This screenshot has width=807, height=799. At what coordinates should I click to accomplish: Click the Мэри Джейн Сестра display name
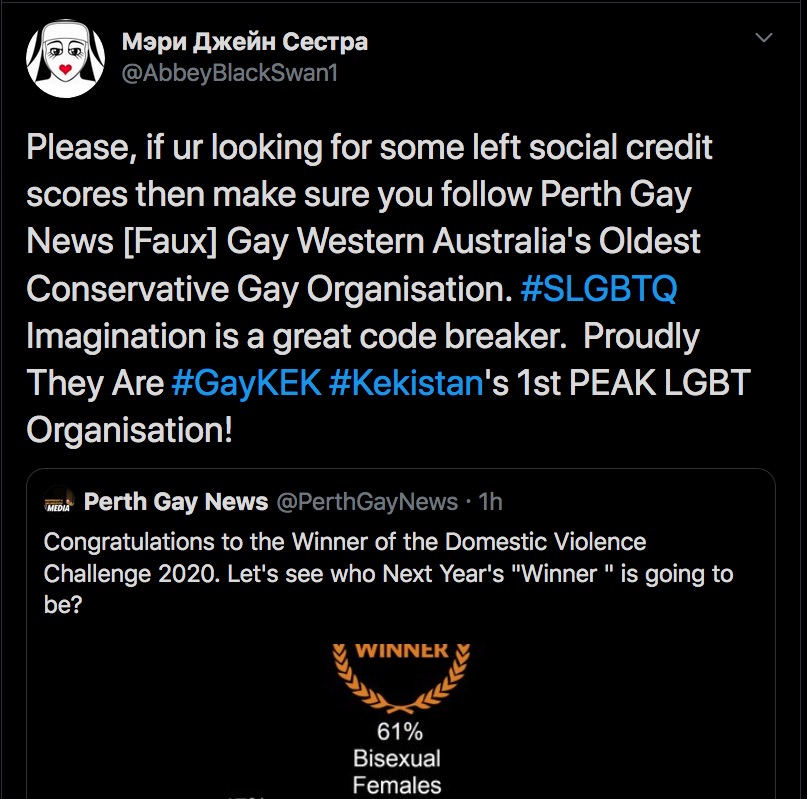pos(244,42)
